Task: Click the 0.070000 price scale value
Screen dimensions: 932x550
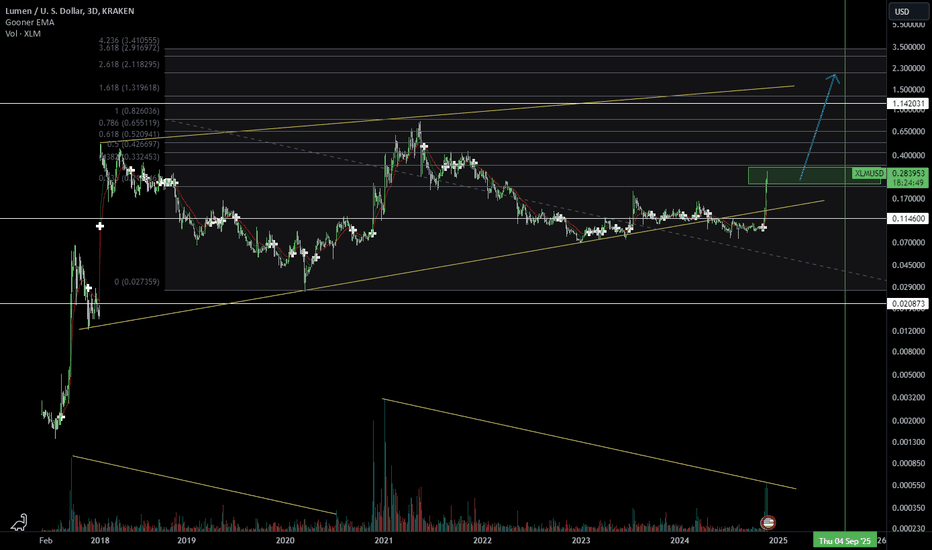Action: [908, 243]
